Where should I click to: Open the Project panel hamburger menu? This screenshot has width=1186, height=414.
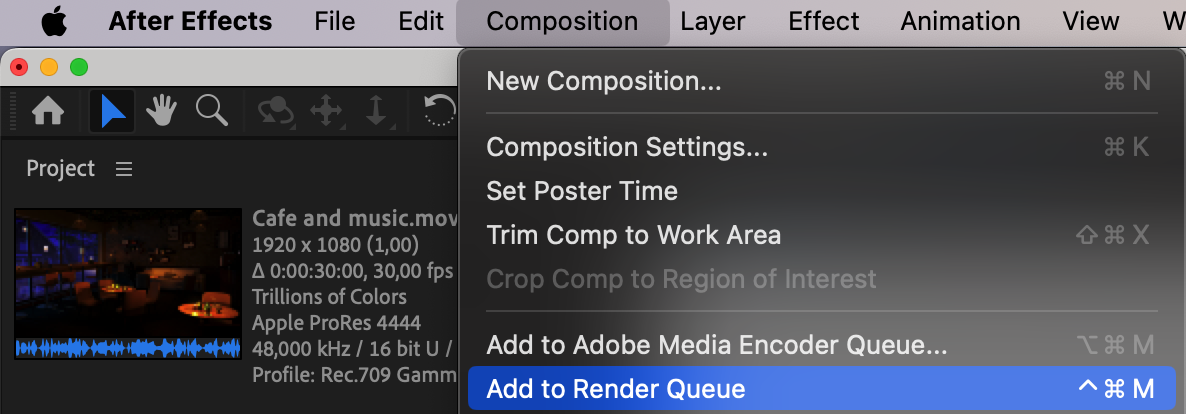coord(124,170)
